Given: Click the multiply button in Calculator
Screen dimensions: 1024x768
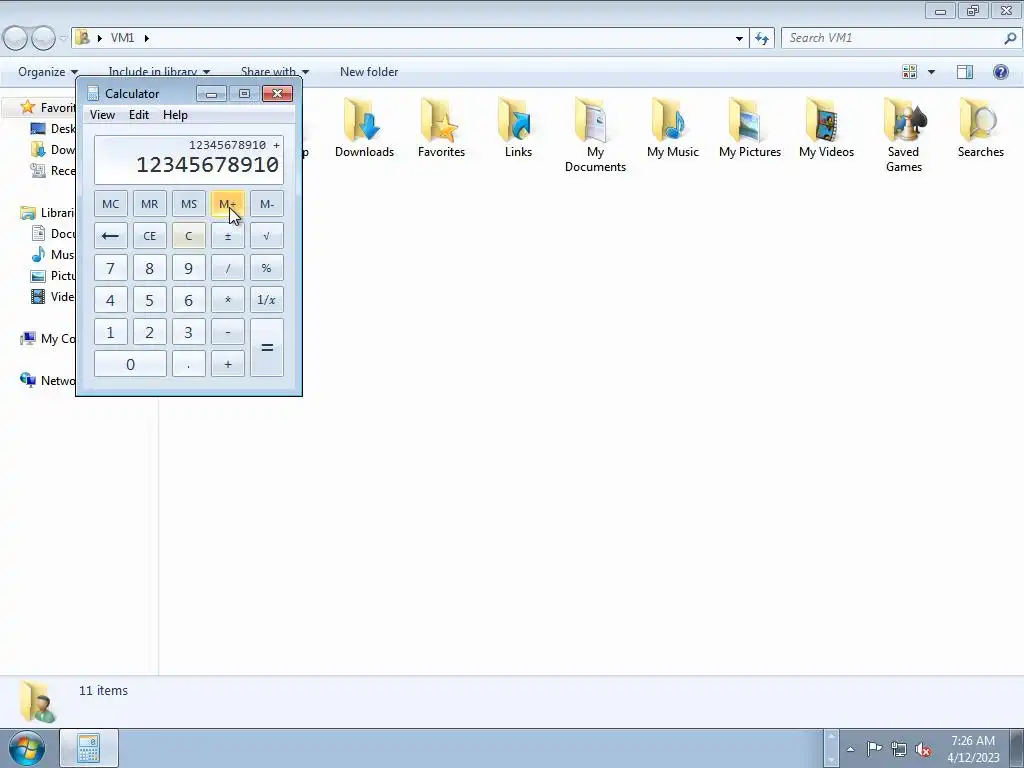Looking at the screenshot, I should 228,300.
